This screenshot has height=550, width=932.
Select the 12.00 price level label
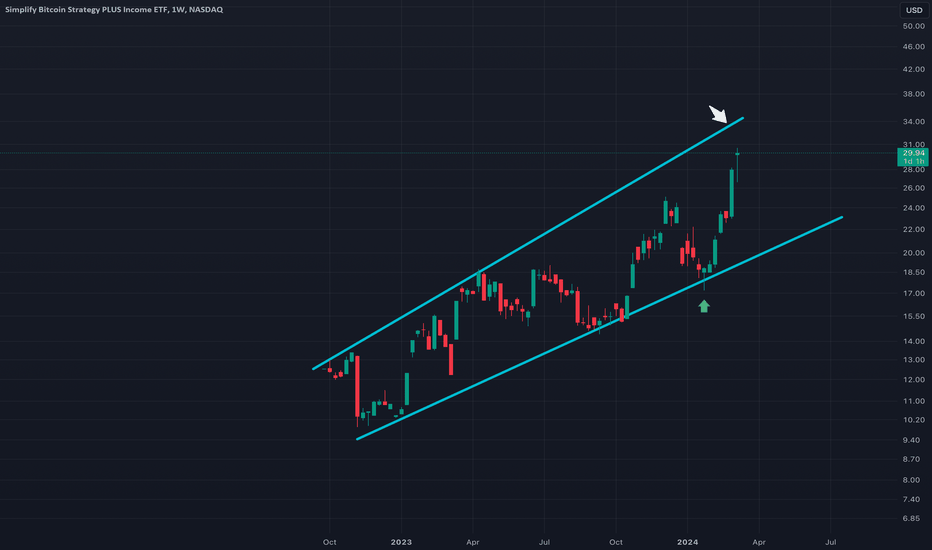point(913,379)
